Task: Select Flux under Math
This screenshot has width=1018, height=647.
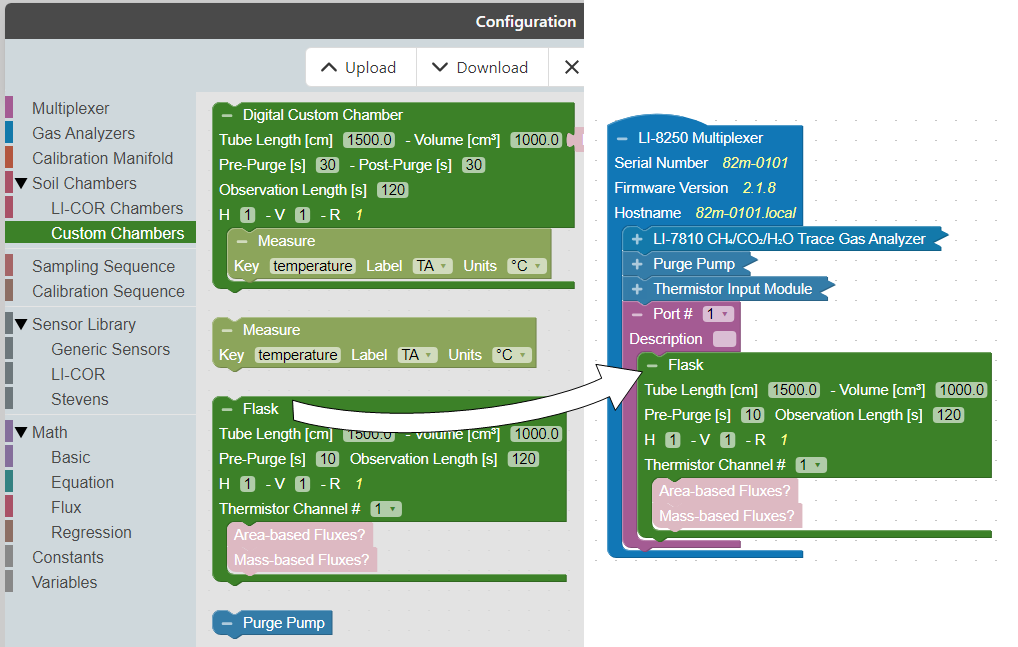Action: (66, 507)
